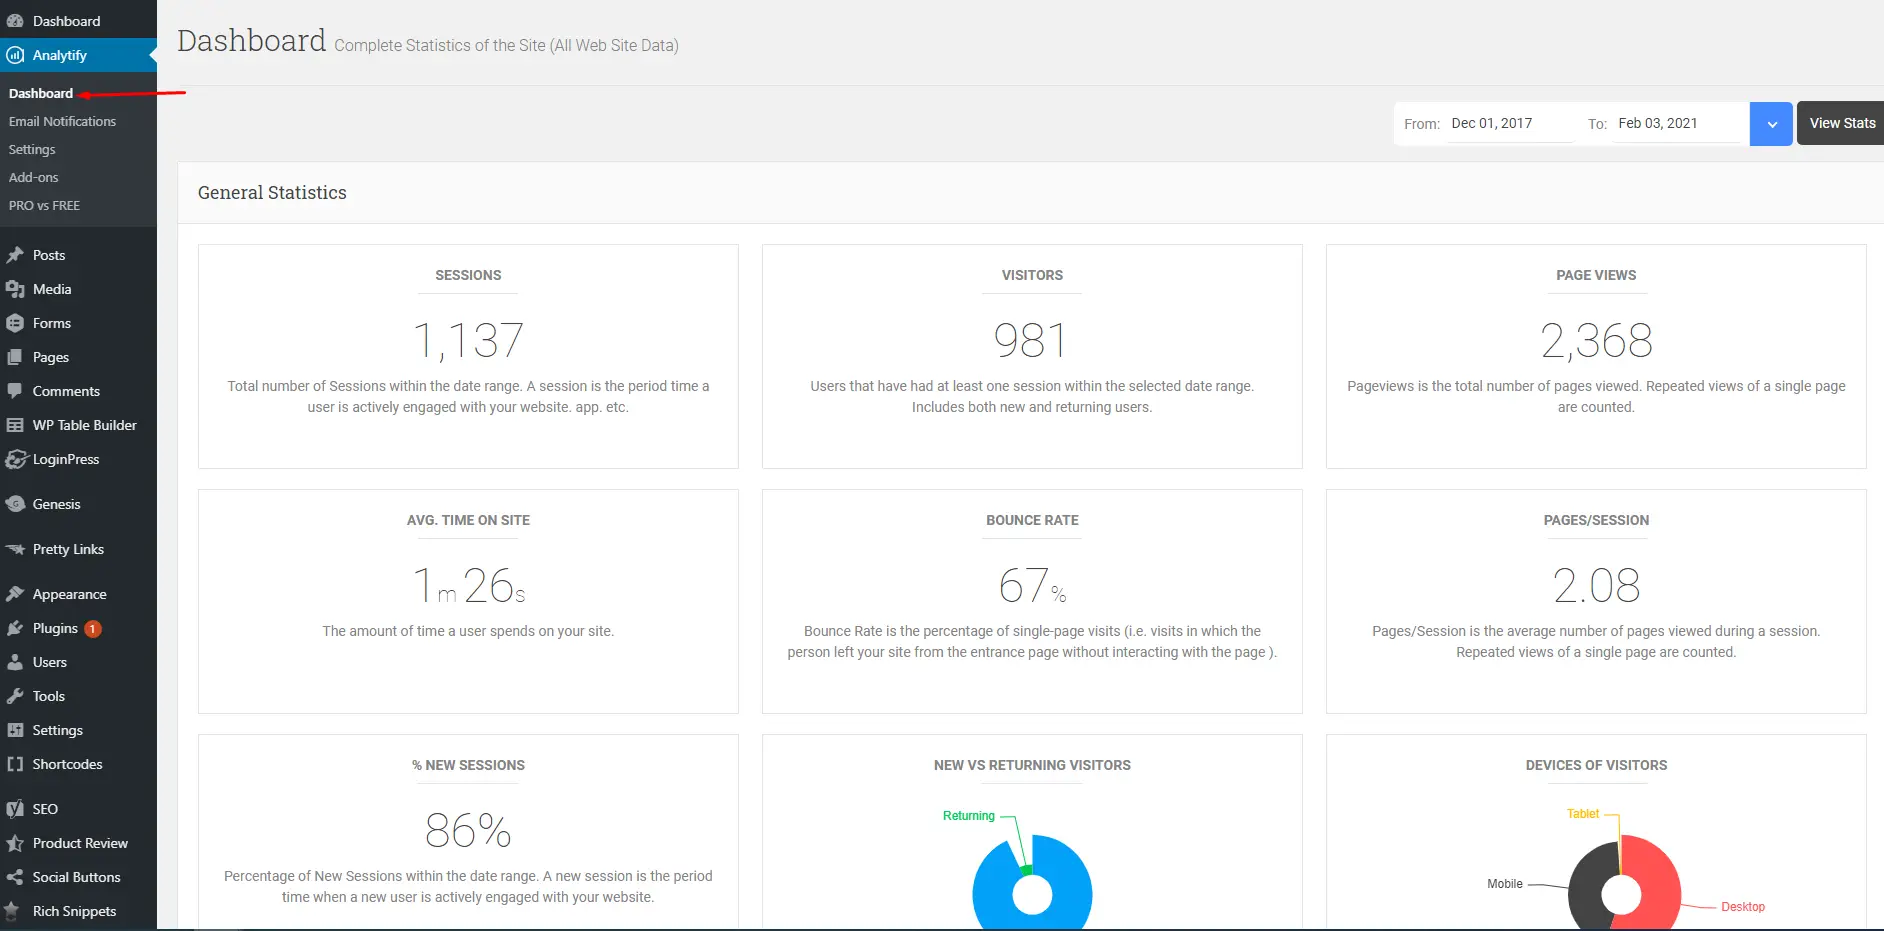Click the 1,137 sessions value
The height and width of the screenshot is (931, 1884).
468,340
